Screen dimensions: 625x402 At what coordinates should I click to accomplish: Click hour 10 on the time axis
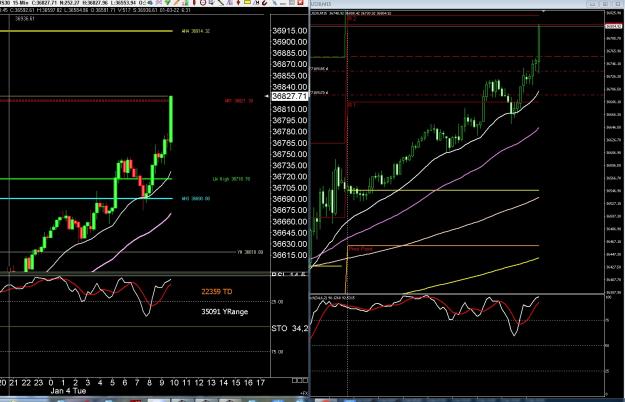pyautogui.click(x=174, y=382)
